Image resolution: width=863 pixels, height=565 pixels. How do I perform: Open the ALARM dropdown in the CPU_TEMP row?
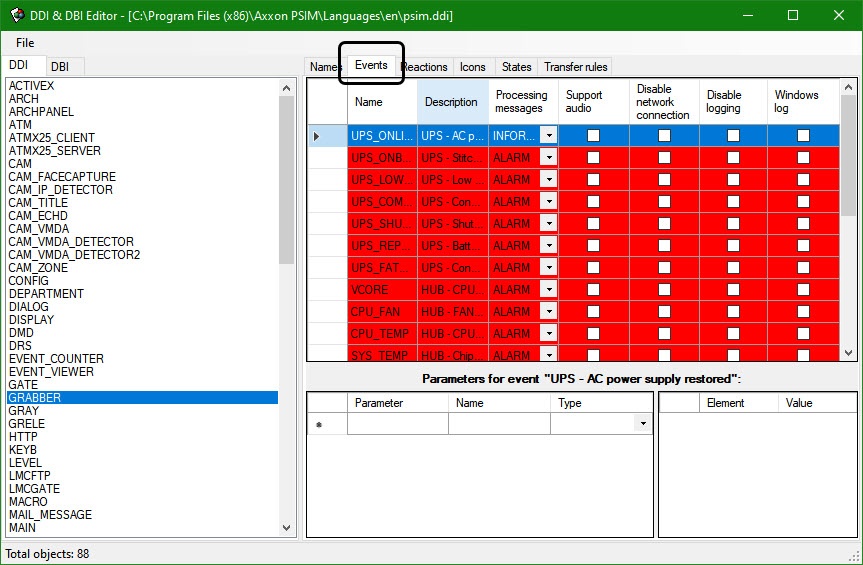click(549, 333)
